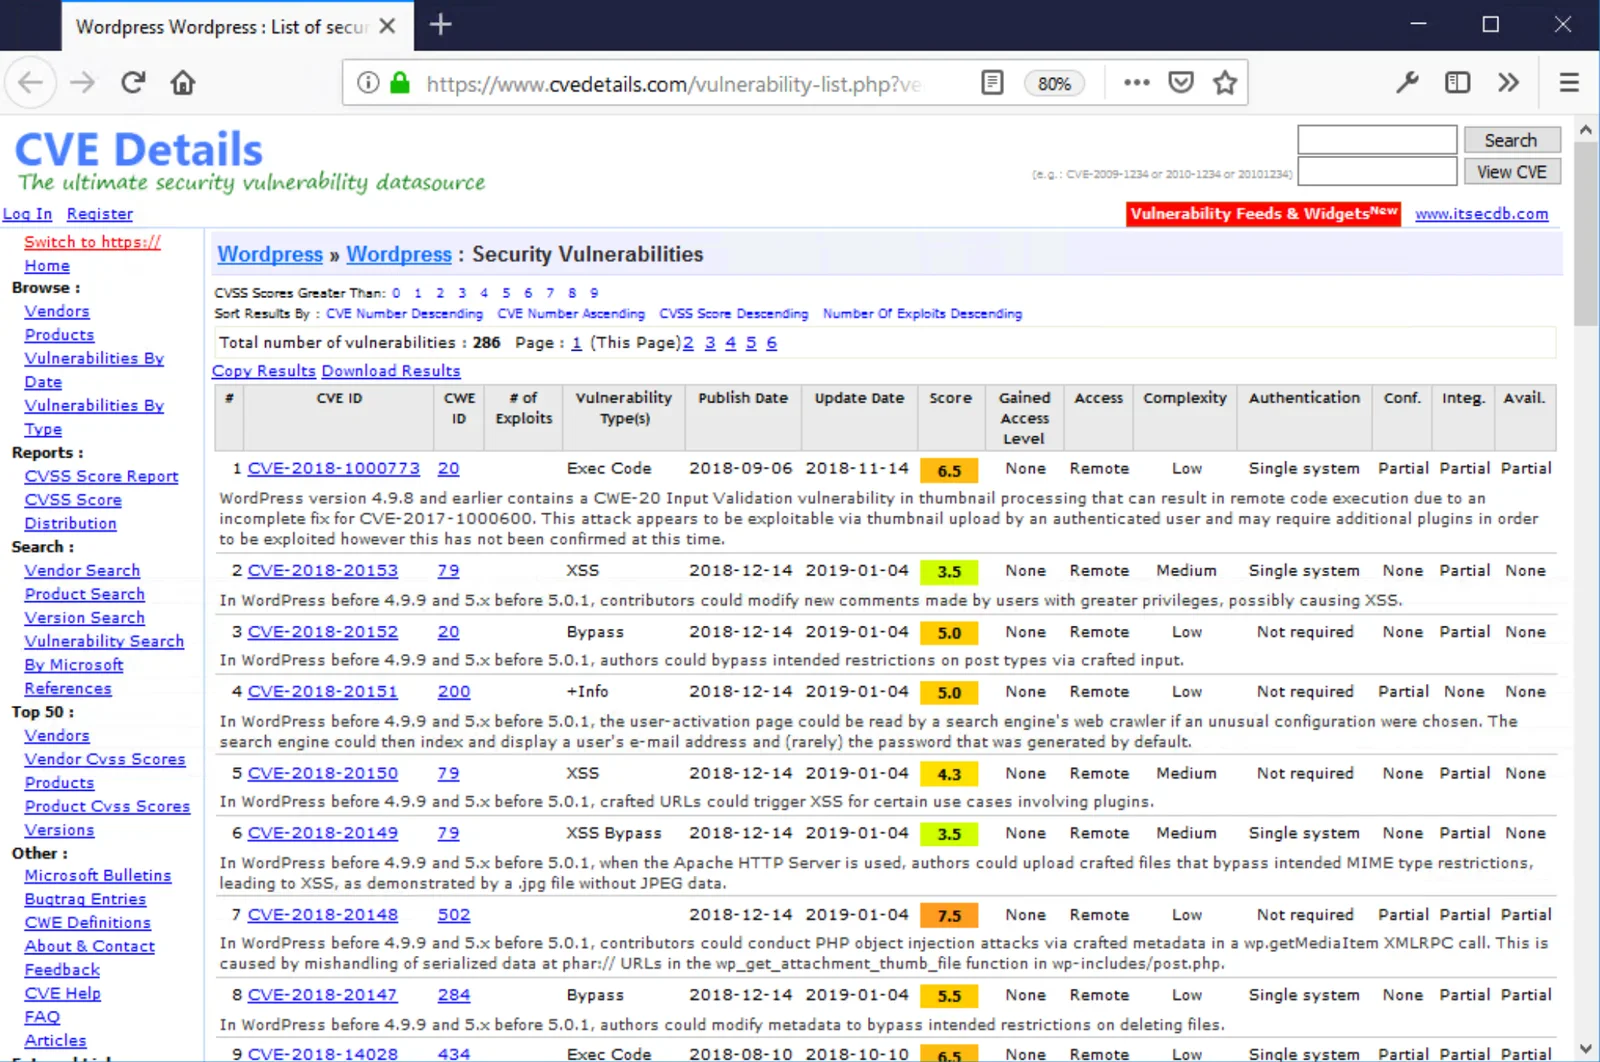1600x1062 pixels.
Task: Click Switch to https:// link
Action: 92,242
